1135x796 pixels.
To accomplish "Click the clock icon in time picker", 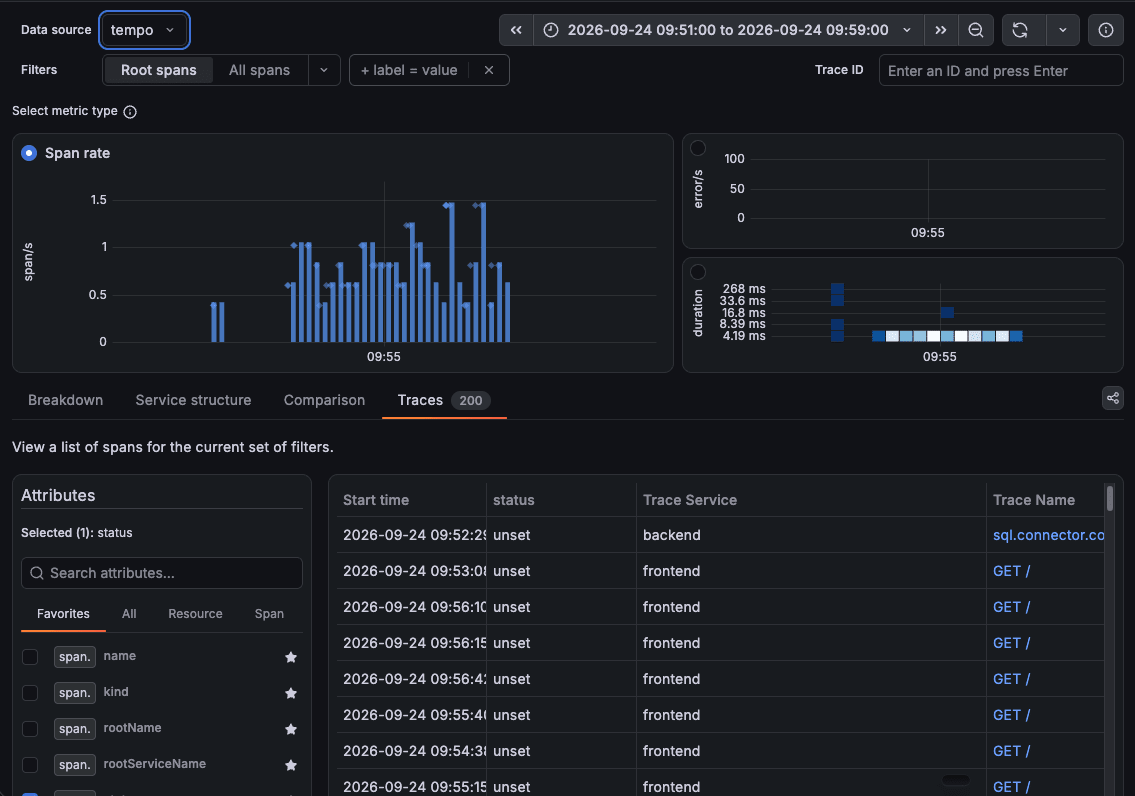I will coord(551,30).
